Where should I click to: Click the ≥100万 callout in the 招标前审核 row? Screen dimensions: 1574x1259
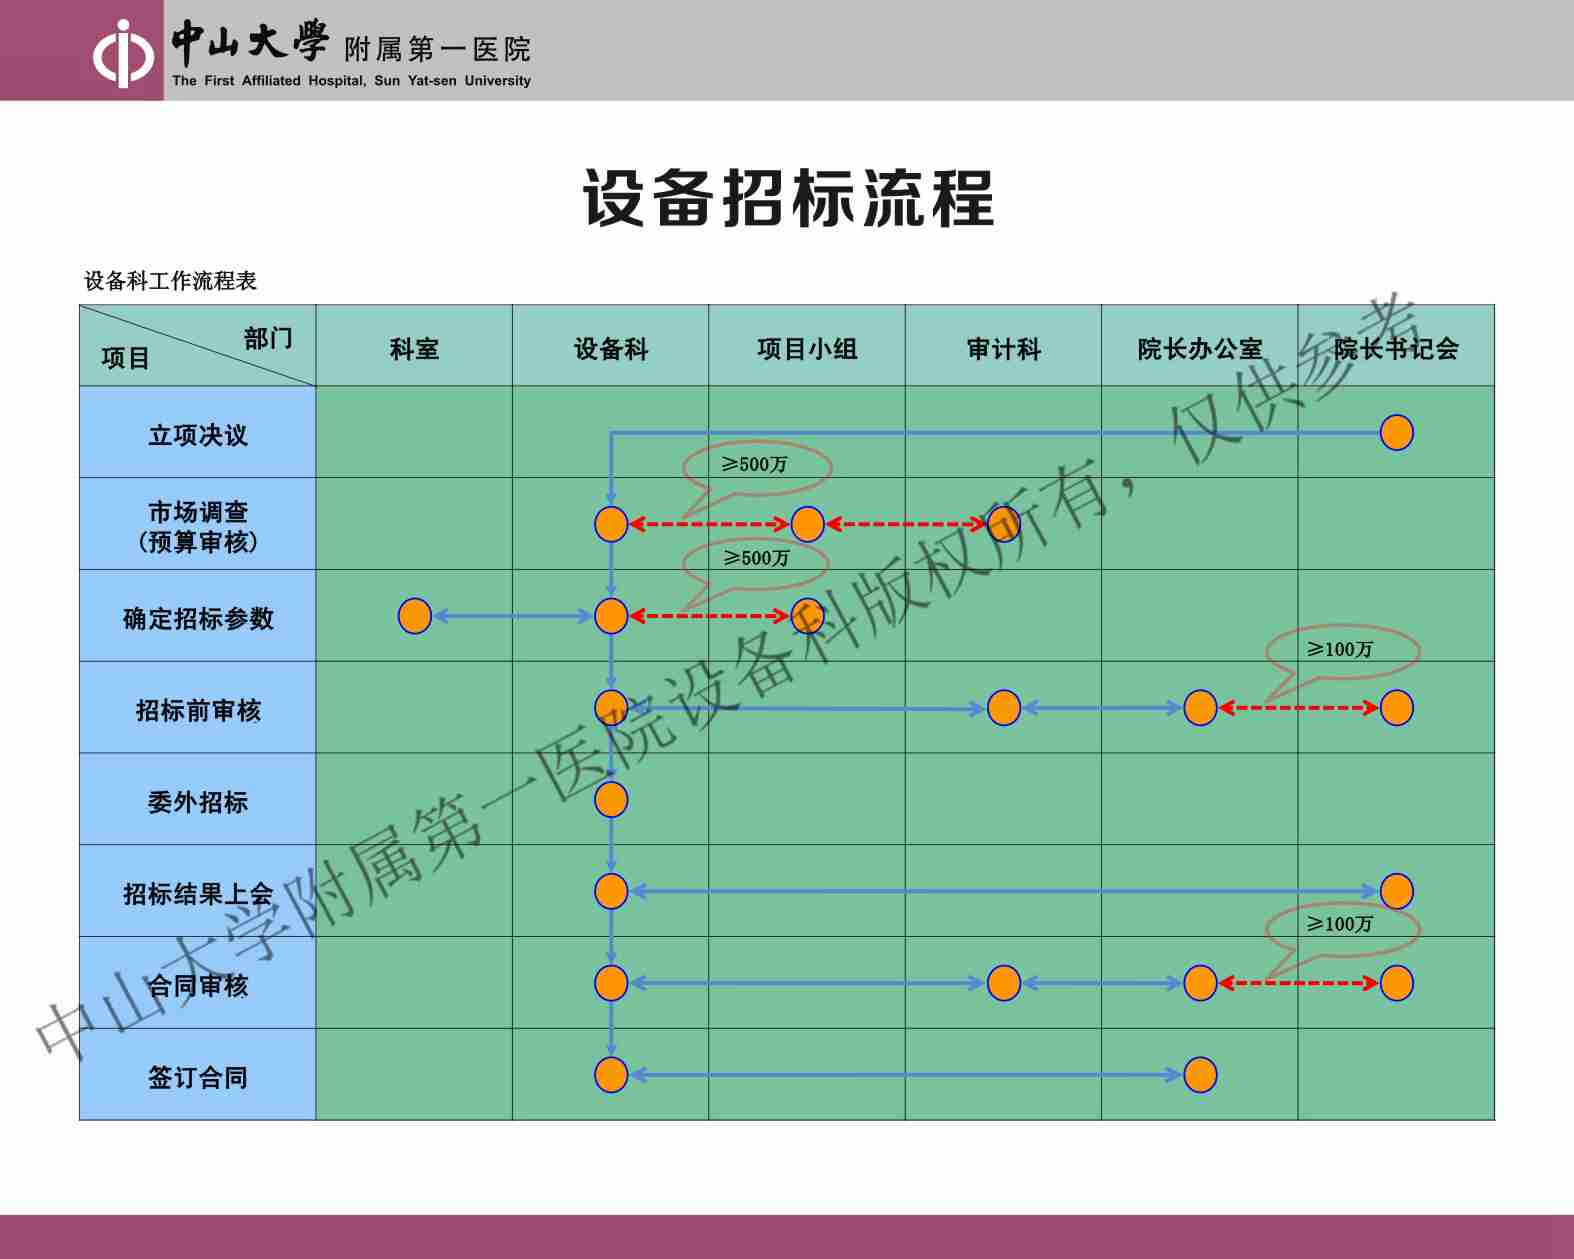(1342, 651)
